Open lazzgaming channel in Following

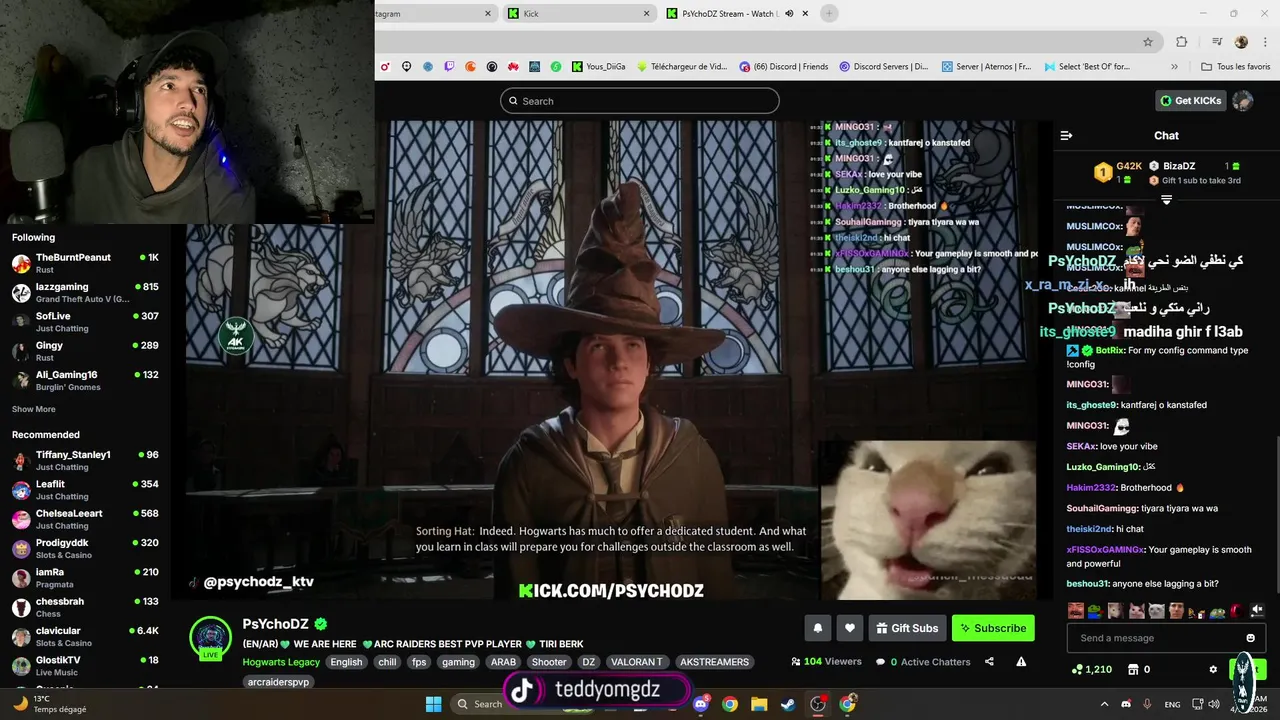point(85,292)
